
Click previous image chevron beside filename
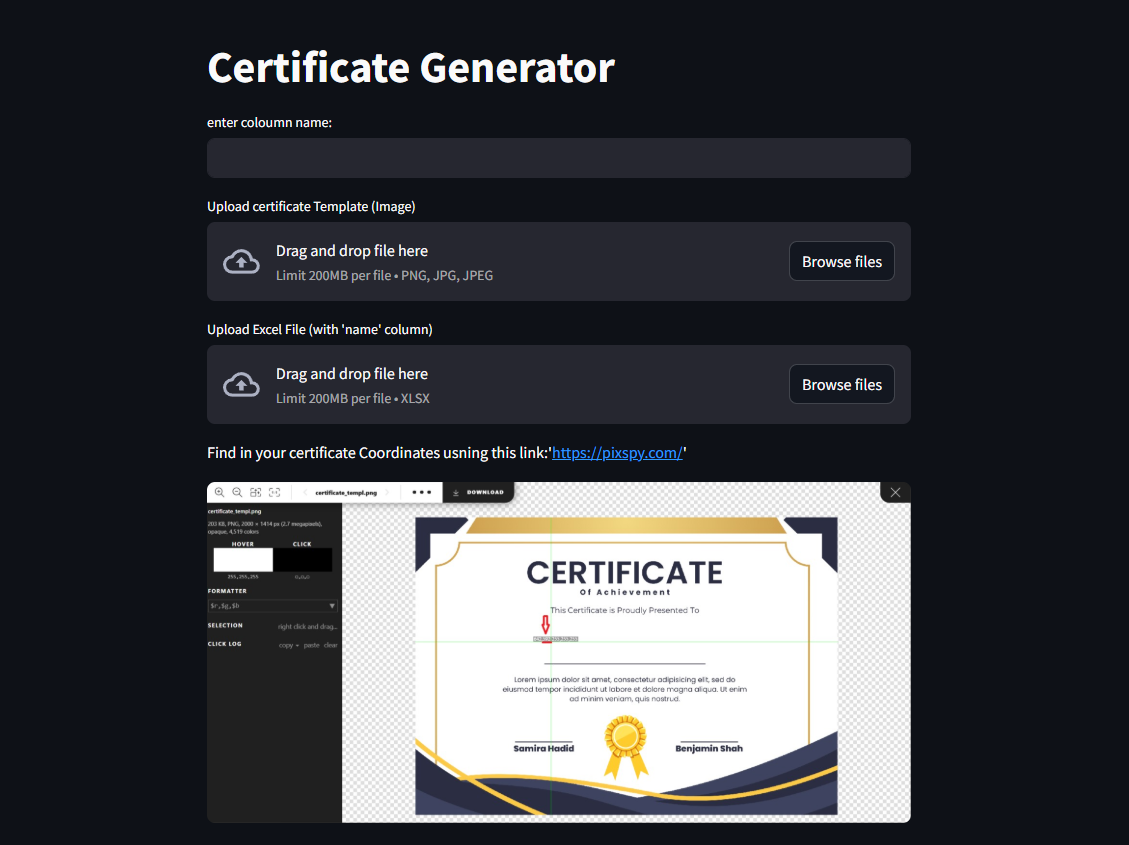click(x=305, y=492)
